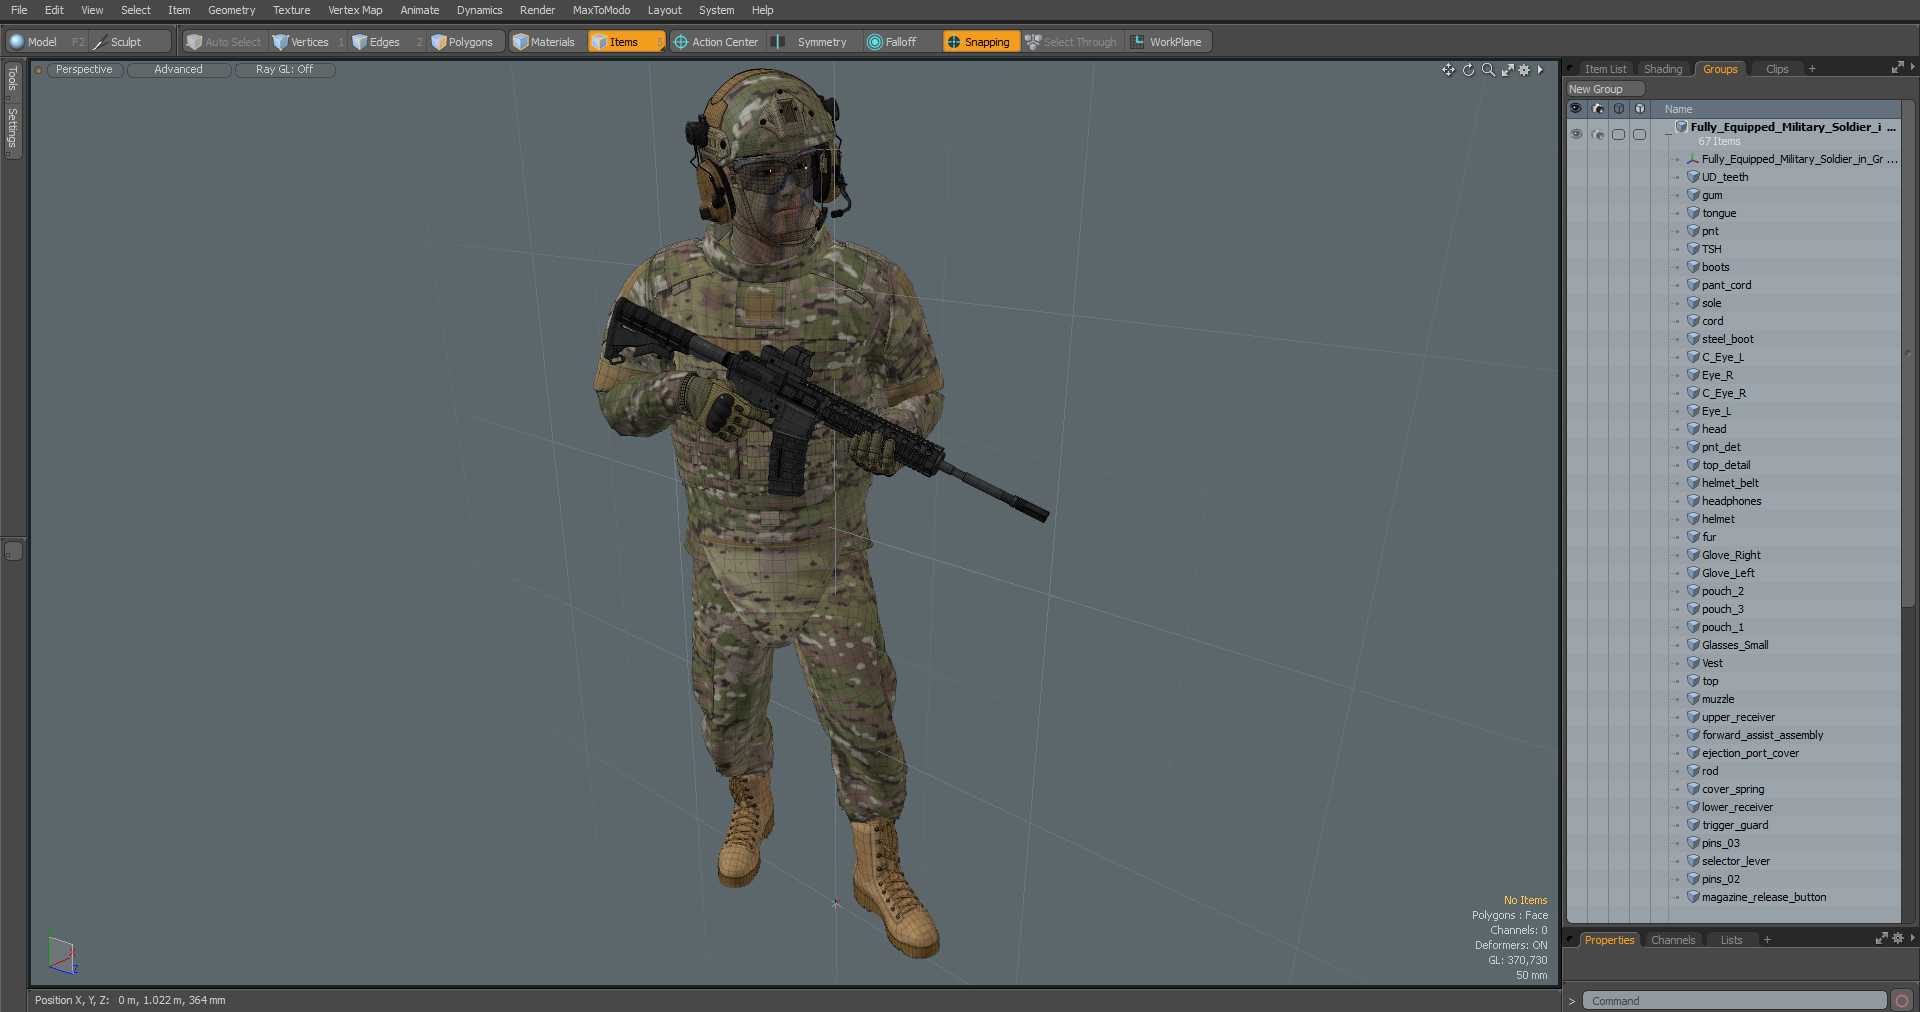The image size is (1920, 1012).
Task: Toggle visibility of the Fully_Equipped_Military_Soldier group
Action: point(1576,134)
